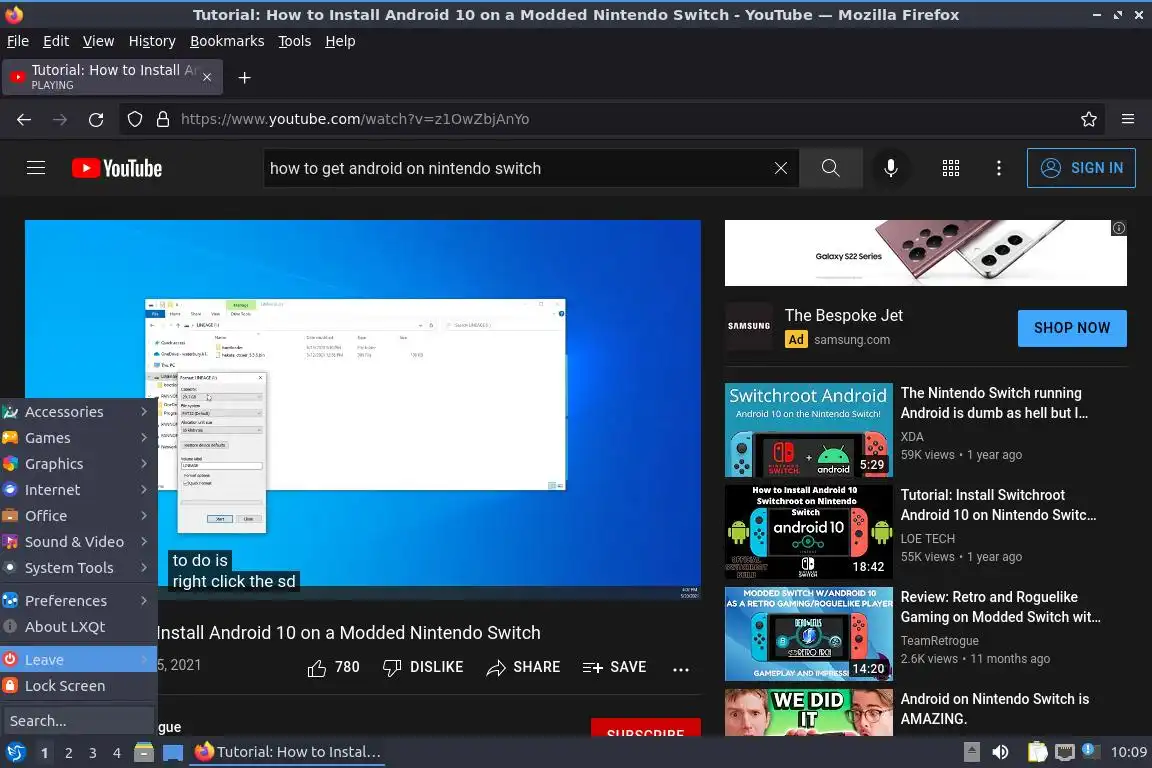
Task: Click the SIGN IN button
Action: pos(1081,168)
